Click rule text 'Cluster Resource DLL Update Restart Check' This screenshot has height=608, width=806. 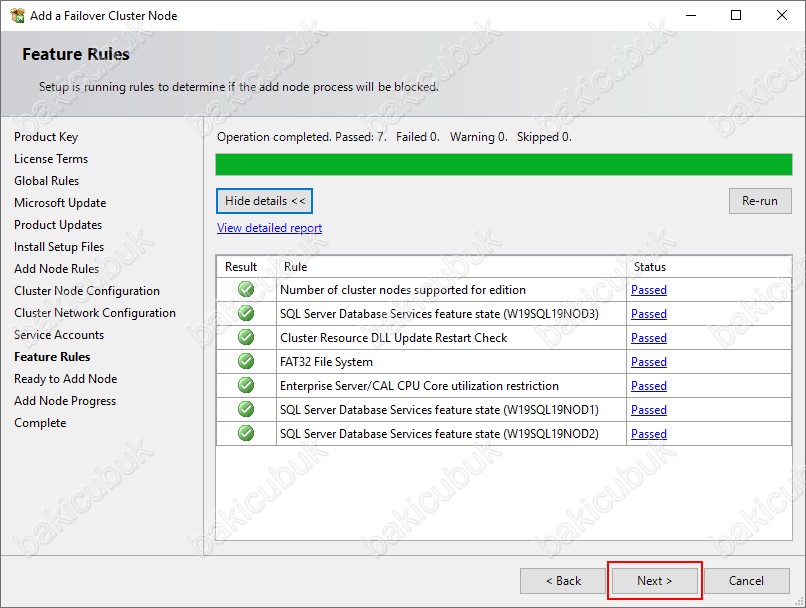click(394, 338)
